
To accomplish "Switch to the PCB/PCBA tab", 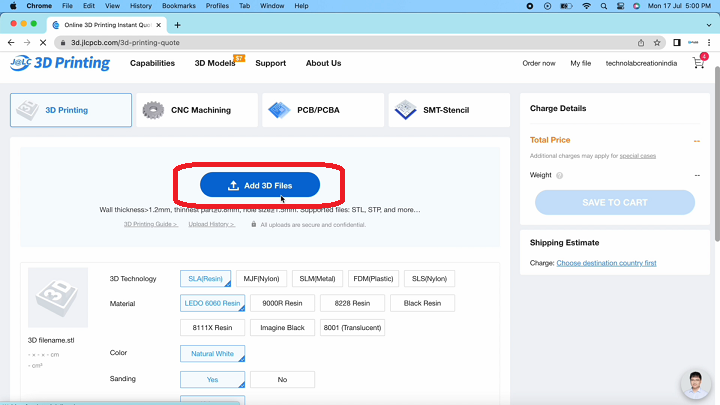I will (323, 110).
